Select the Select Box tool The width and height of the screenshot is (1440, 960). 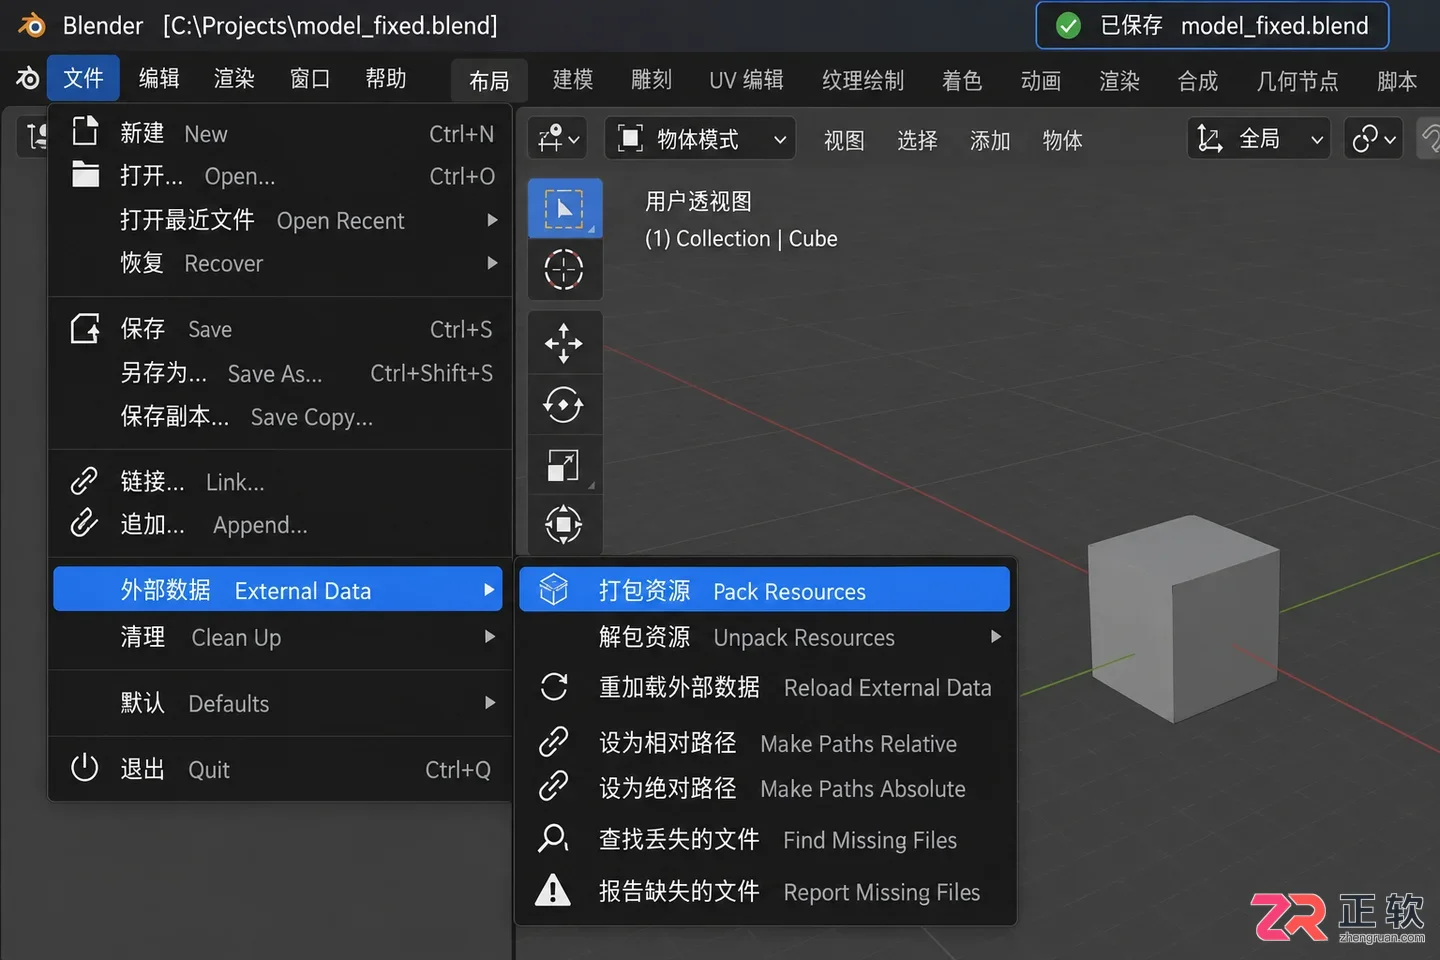click(565, 208)
